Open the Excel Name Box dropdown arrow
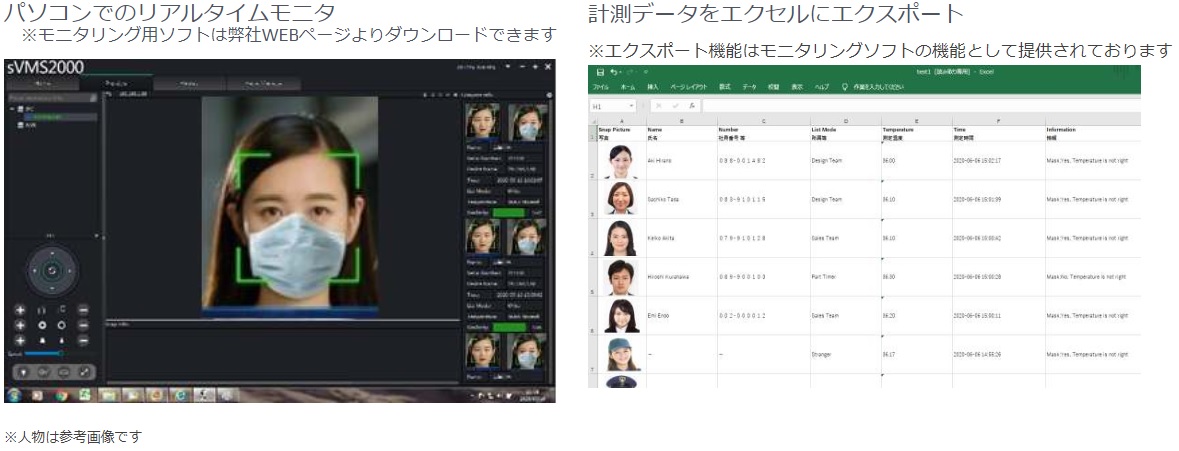Screen dimensions: 1179x451 click(632, 106)
